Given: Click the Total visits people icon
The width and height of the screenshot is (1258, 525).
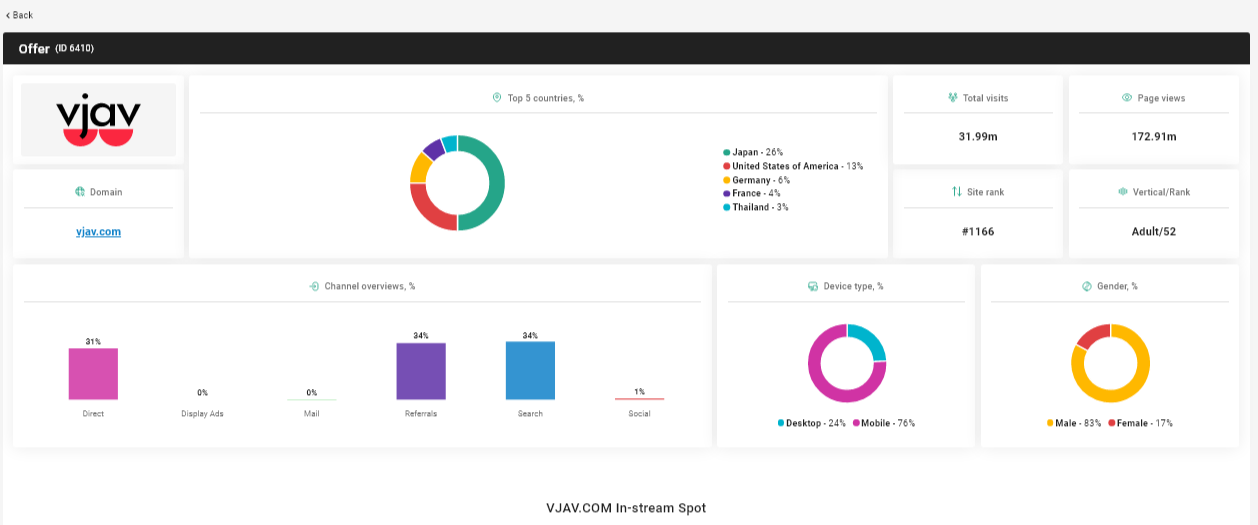Looking at the screenshot, I should (x=953, y=98).
